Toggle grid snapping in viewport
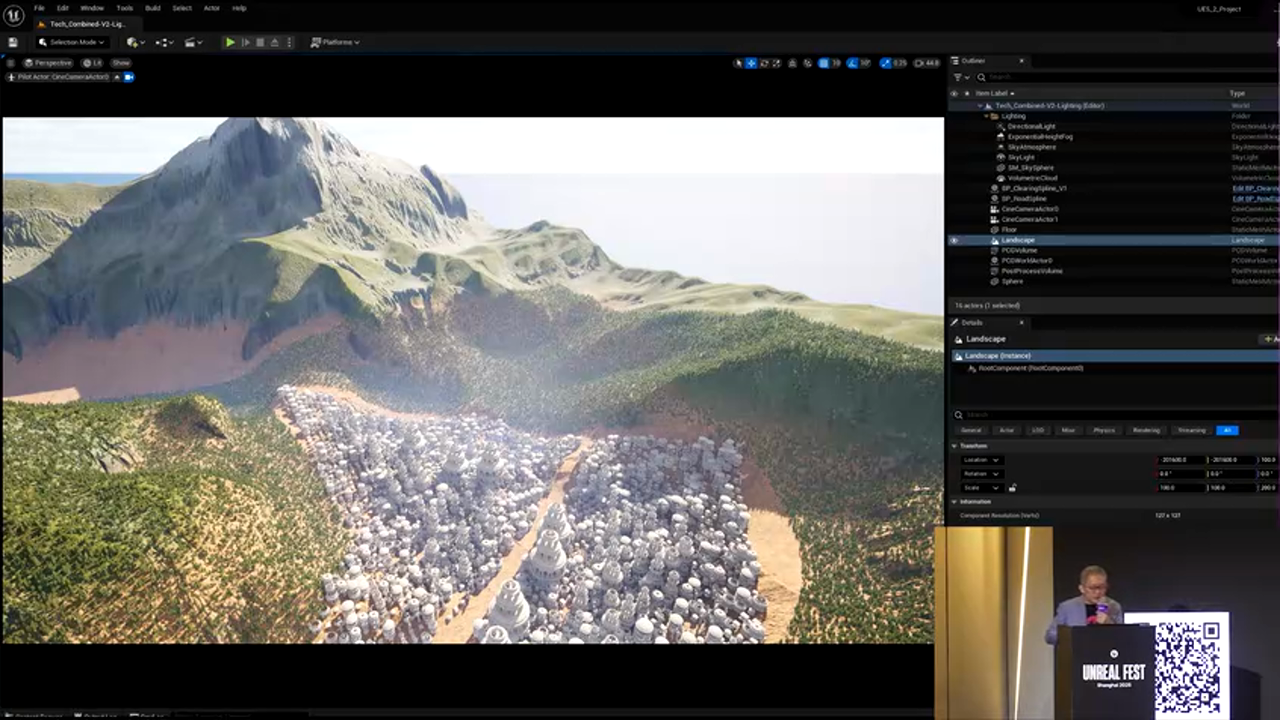 (x=823, y=63)
